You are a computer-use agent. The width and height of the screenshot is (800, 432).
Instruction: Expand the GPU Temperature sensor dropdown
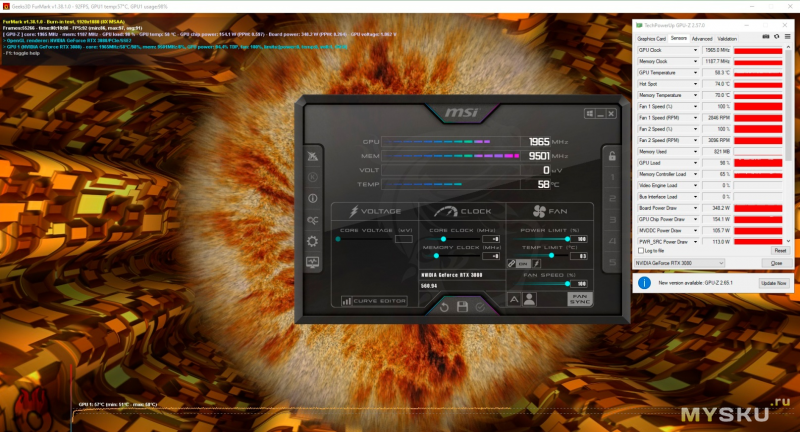pyautogui.click(x=695, y=72)
